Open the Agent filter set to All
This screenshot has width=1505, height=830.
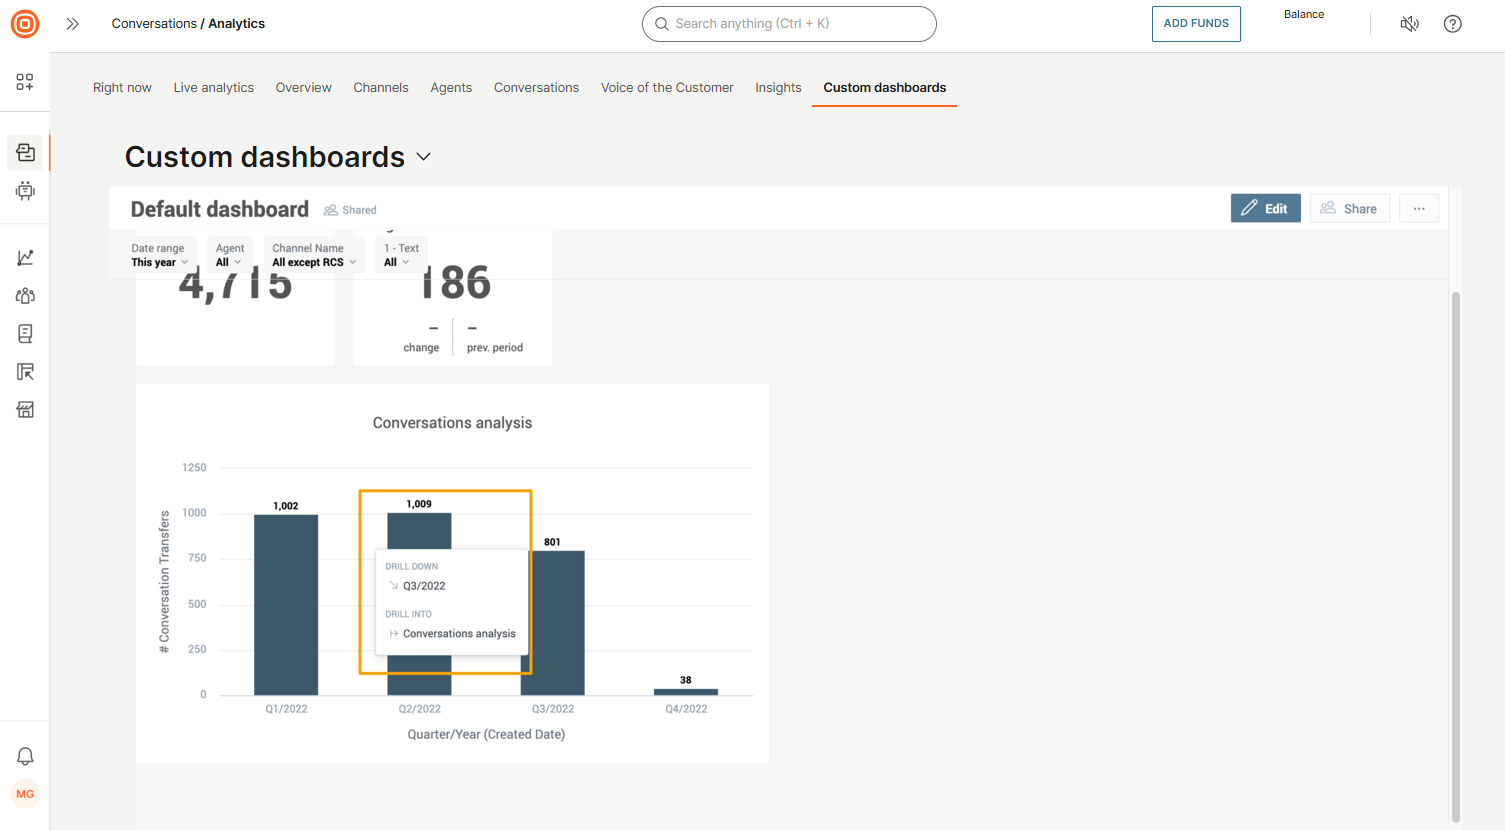(230, 255)
